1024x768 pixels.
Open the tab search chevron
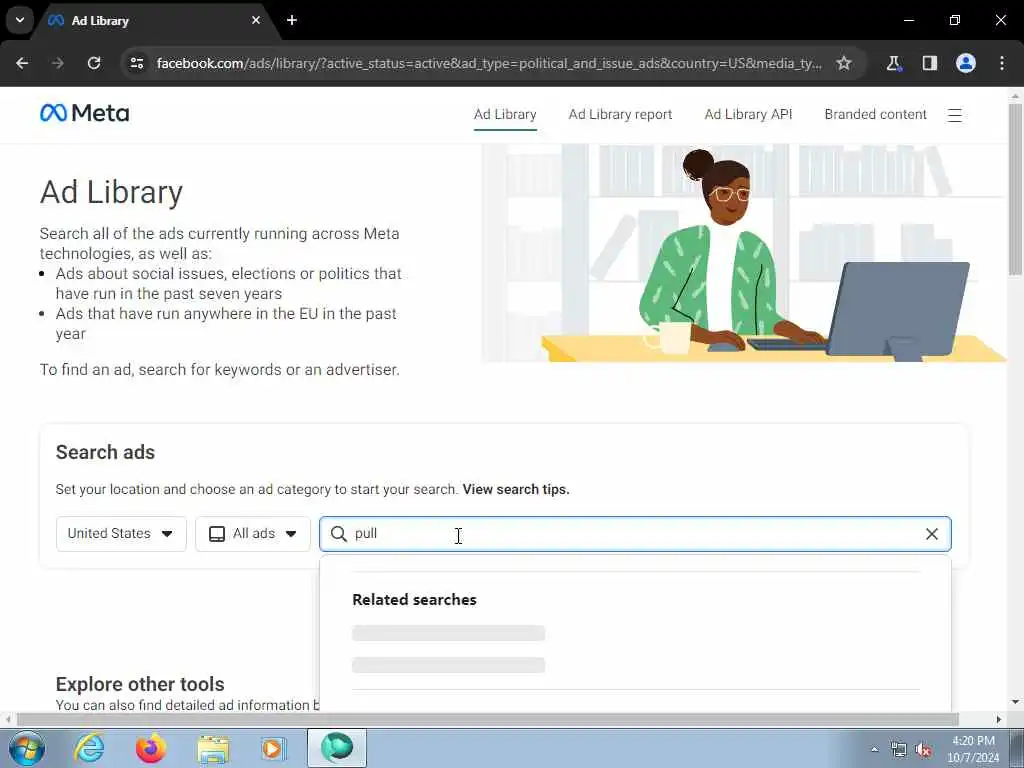pyautogui.click(x=20, y=20)
